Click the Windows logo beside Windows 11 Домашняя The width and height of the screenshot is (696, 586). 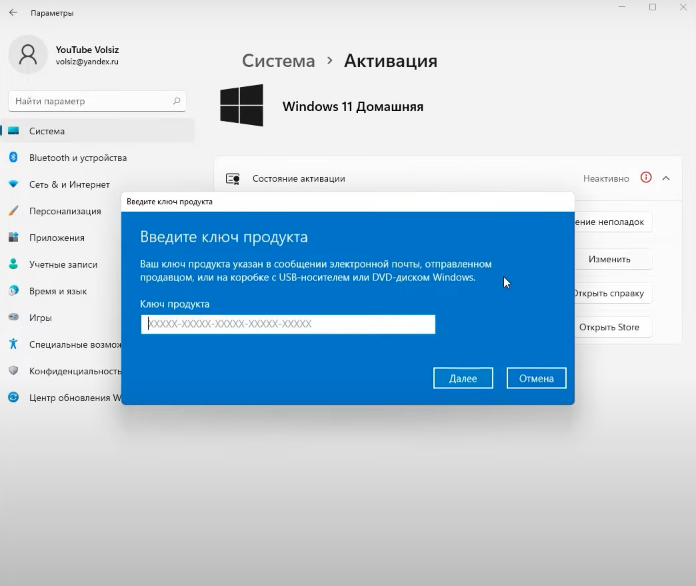pyautogui.click(x=241, y=105)
